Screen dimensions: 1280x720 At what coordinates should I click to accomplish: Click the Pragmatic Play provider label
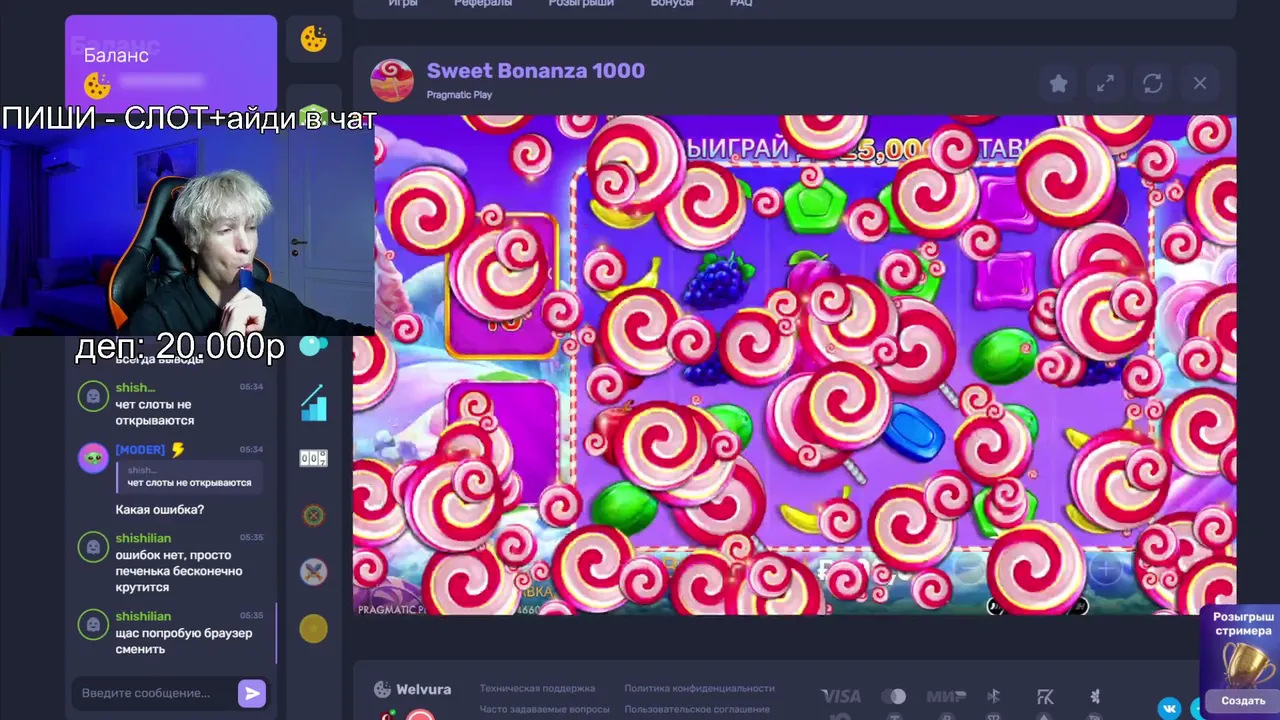pos(459,95)
